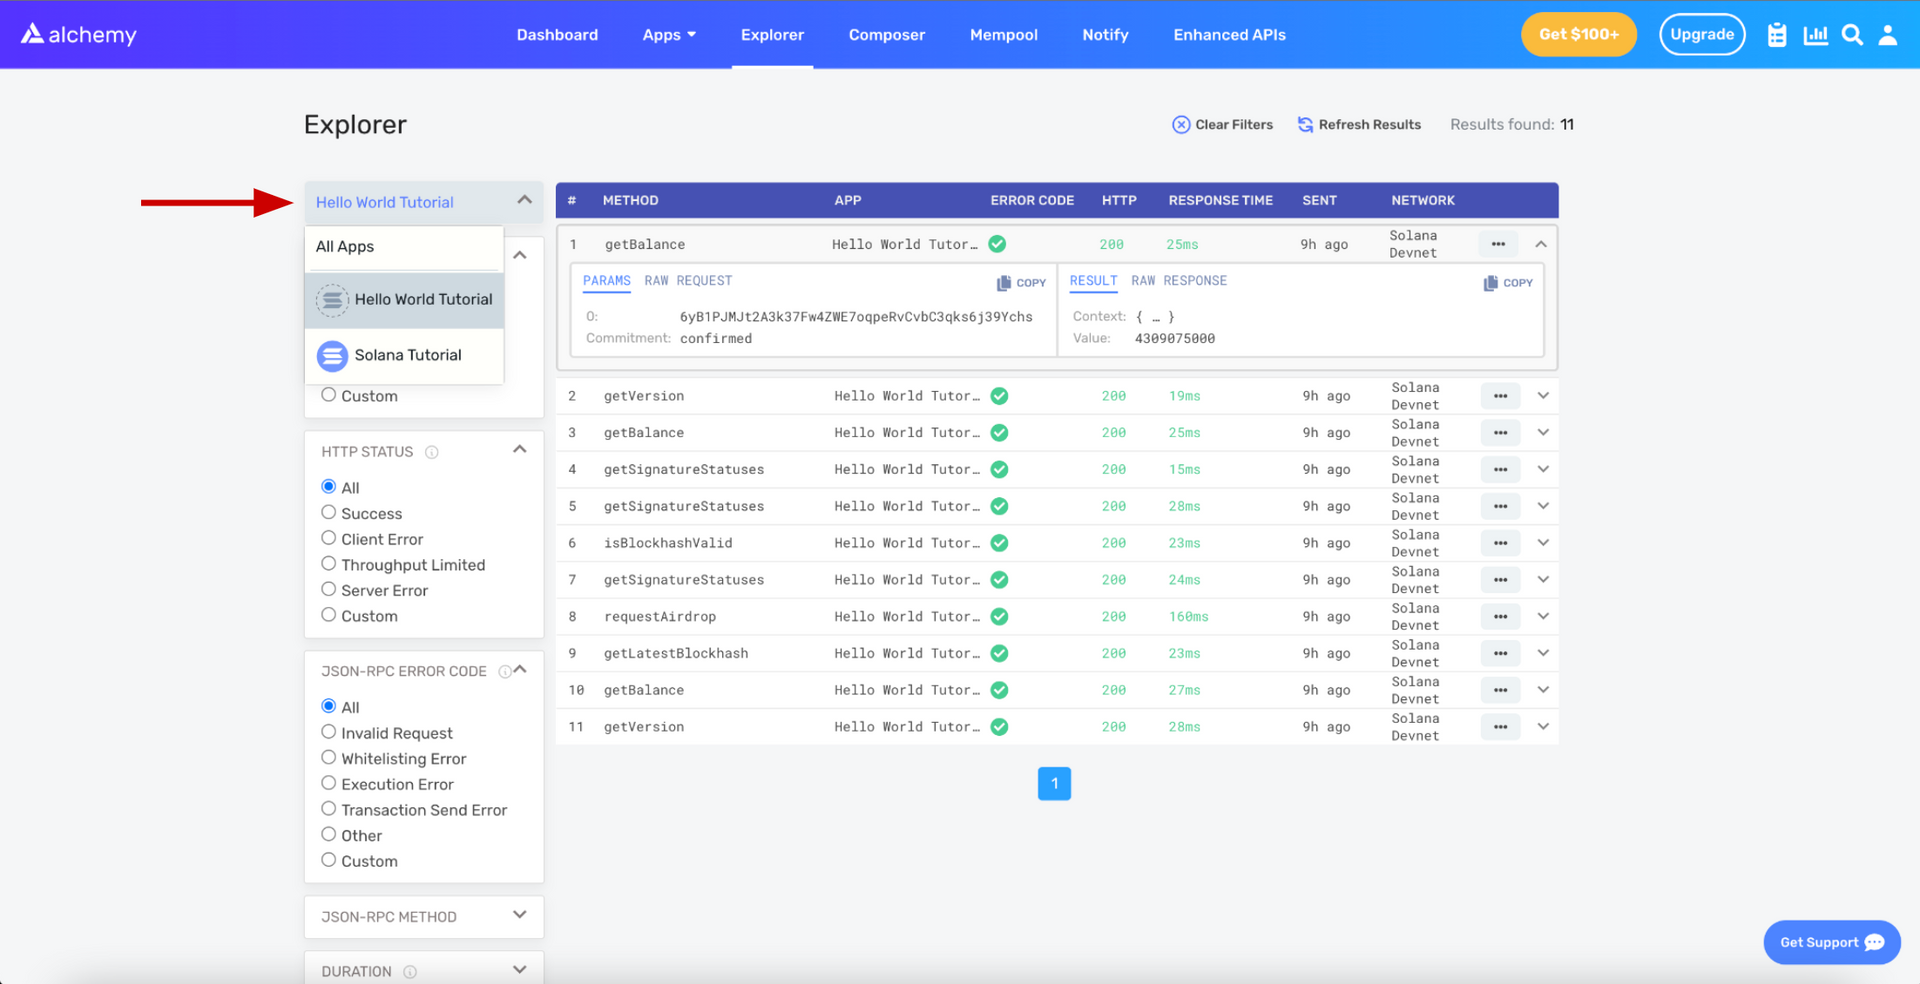
Task: Click the Upgrade button
Action: (x=1701, y=35)
